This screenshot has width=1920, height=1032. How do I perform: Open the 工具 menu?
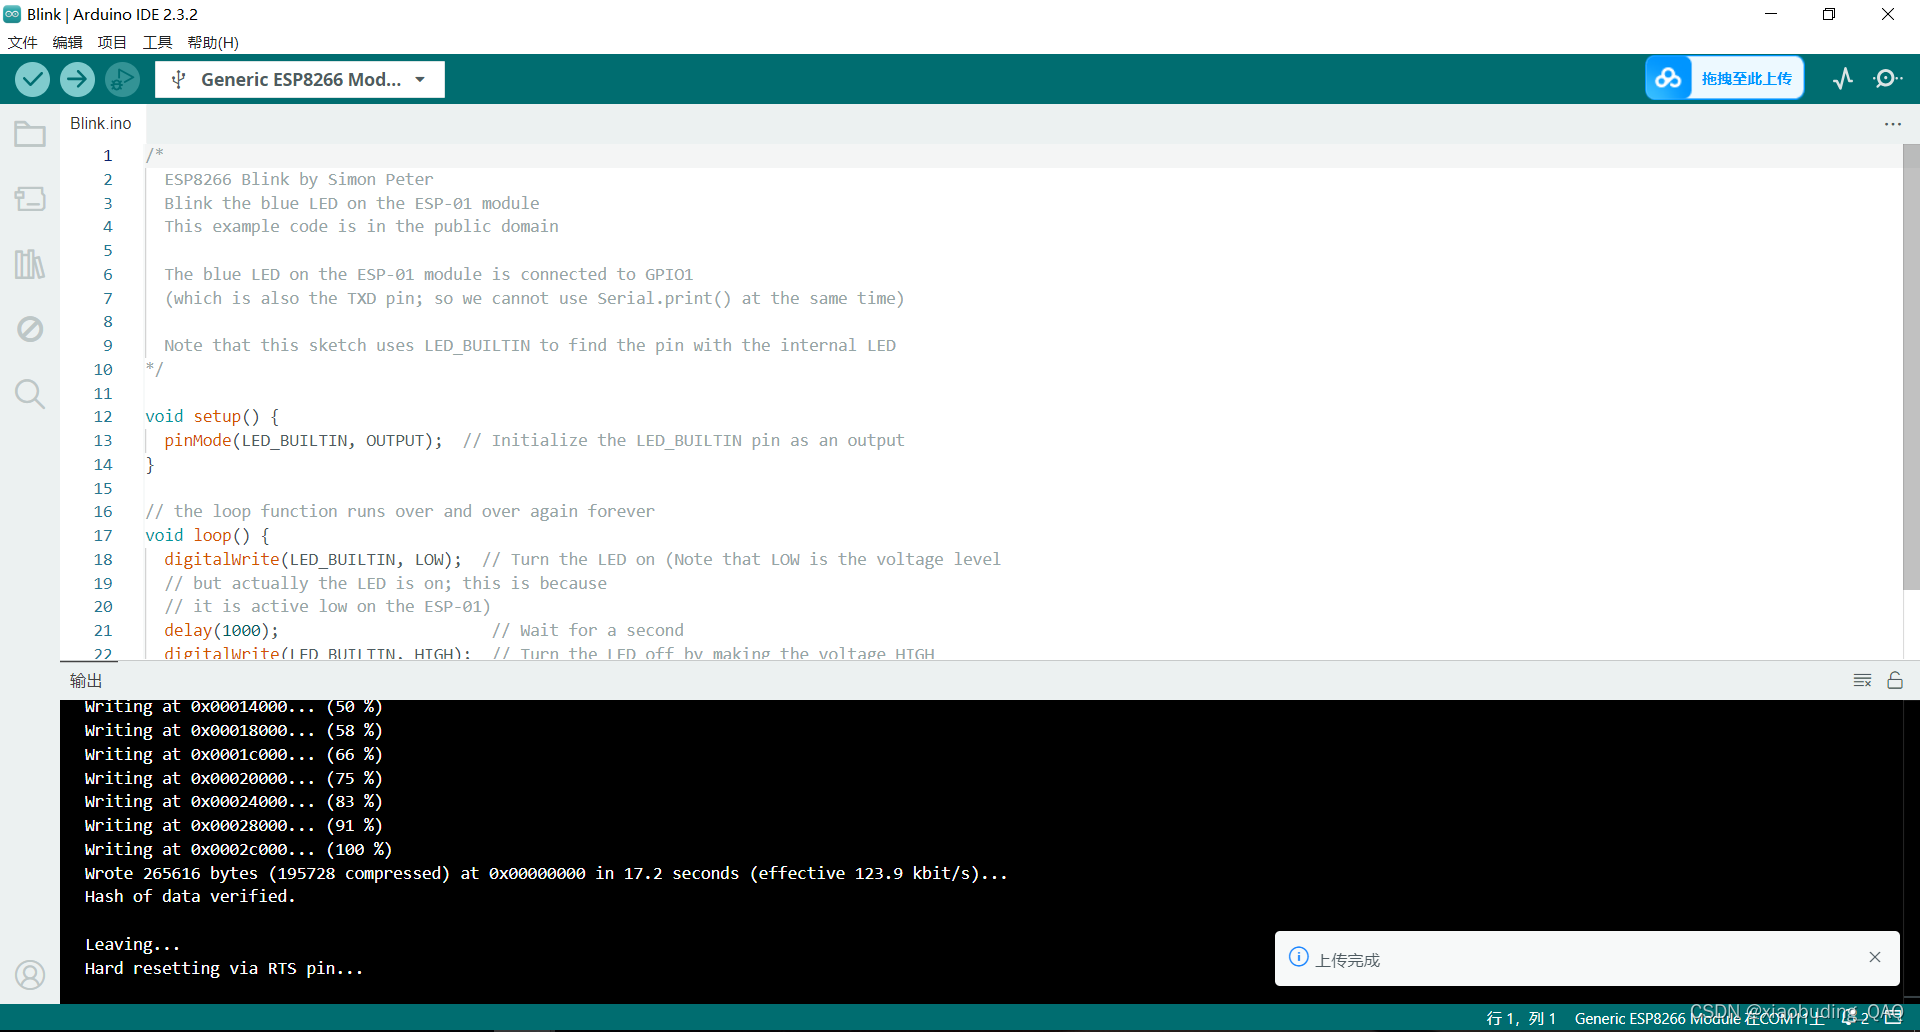pos(157,42)
